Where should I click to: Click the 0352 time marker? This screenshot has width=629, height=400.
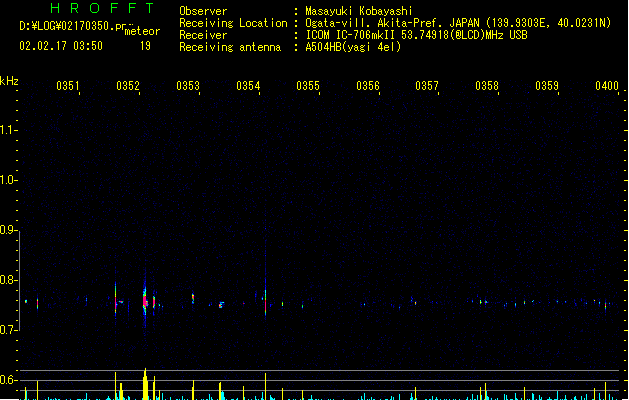click(x=128, y=86)
